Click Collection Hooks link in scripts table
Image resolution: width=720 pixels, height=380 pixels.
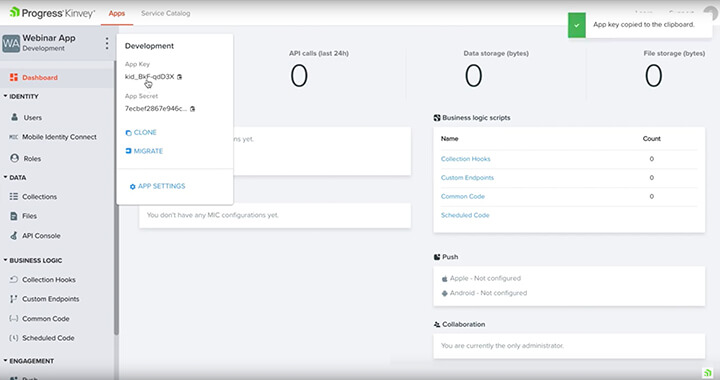tap(465, 159)
